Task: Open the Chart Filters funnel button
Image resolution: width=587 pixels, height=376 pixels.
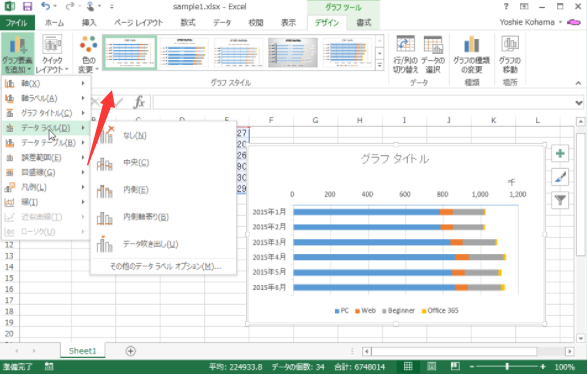Action: pyautogui.click(x=560, y=201)
